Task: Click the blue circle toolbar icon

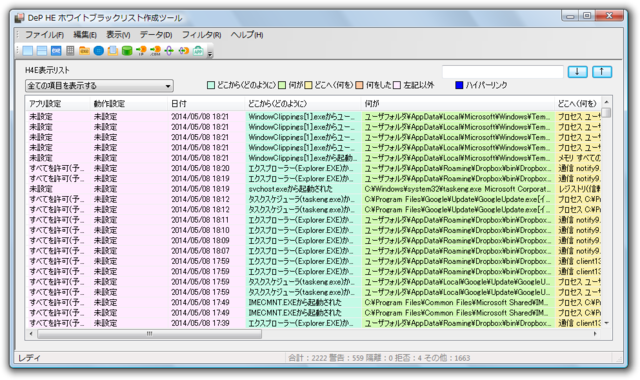Action: [99, 51]
